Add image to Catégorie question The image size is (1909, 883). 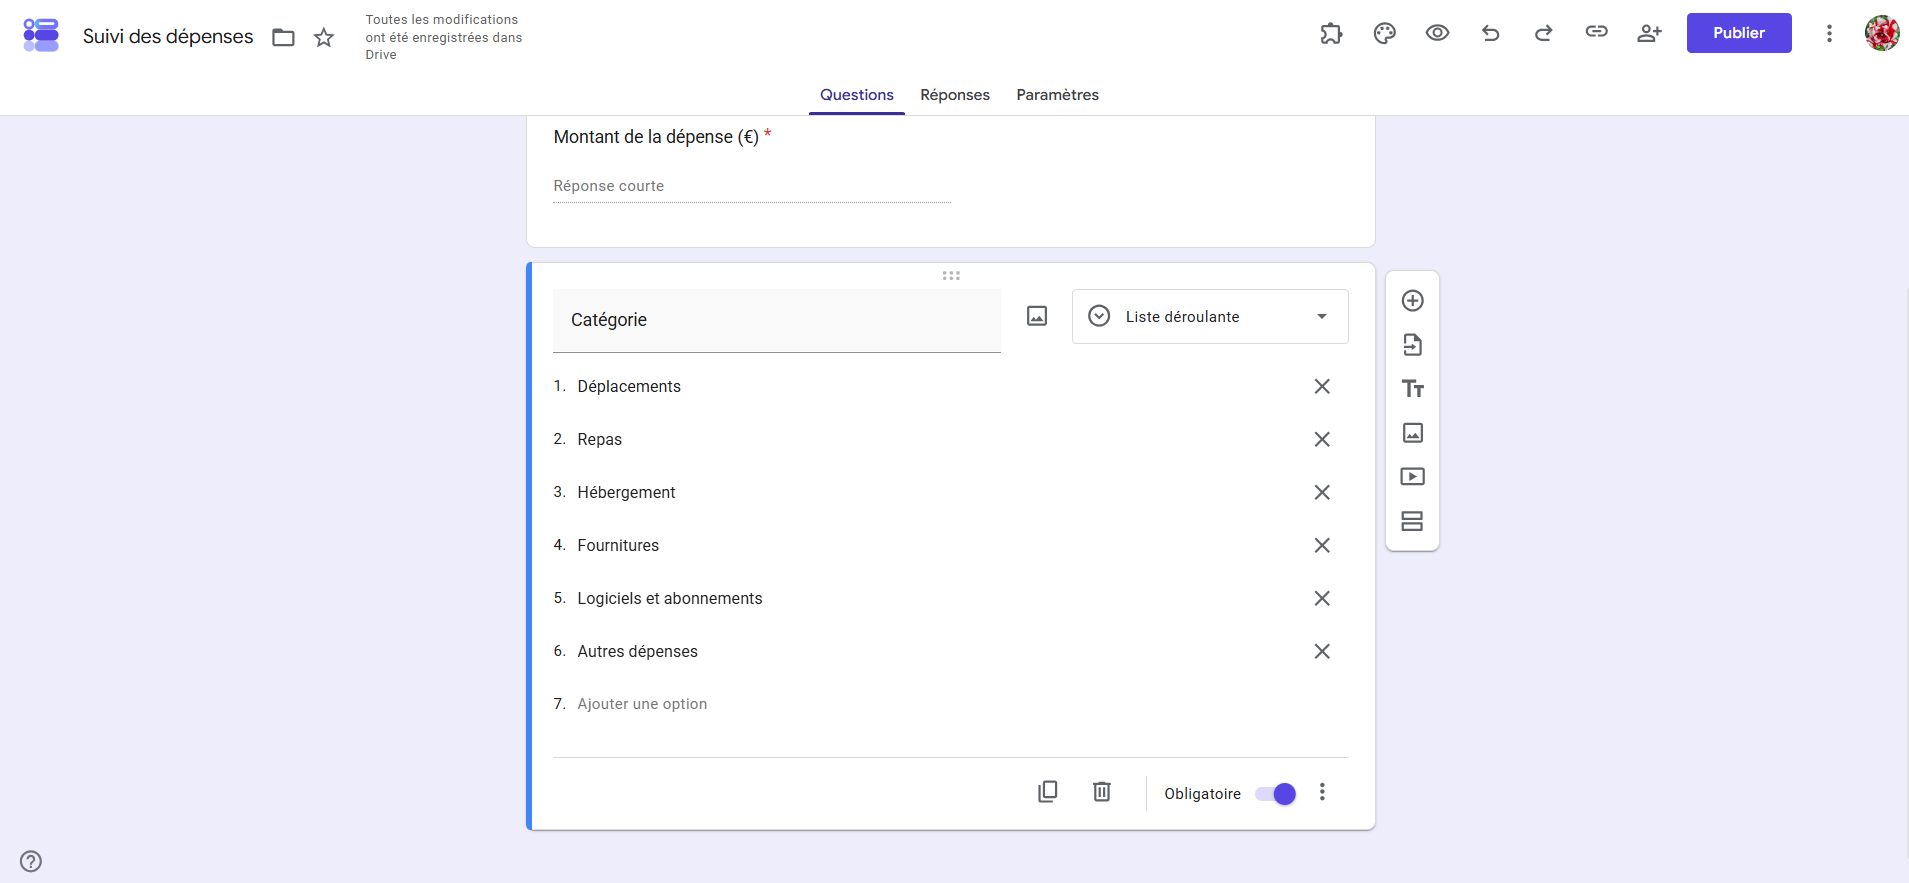1037,316
